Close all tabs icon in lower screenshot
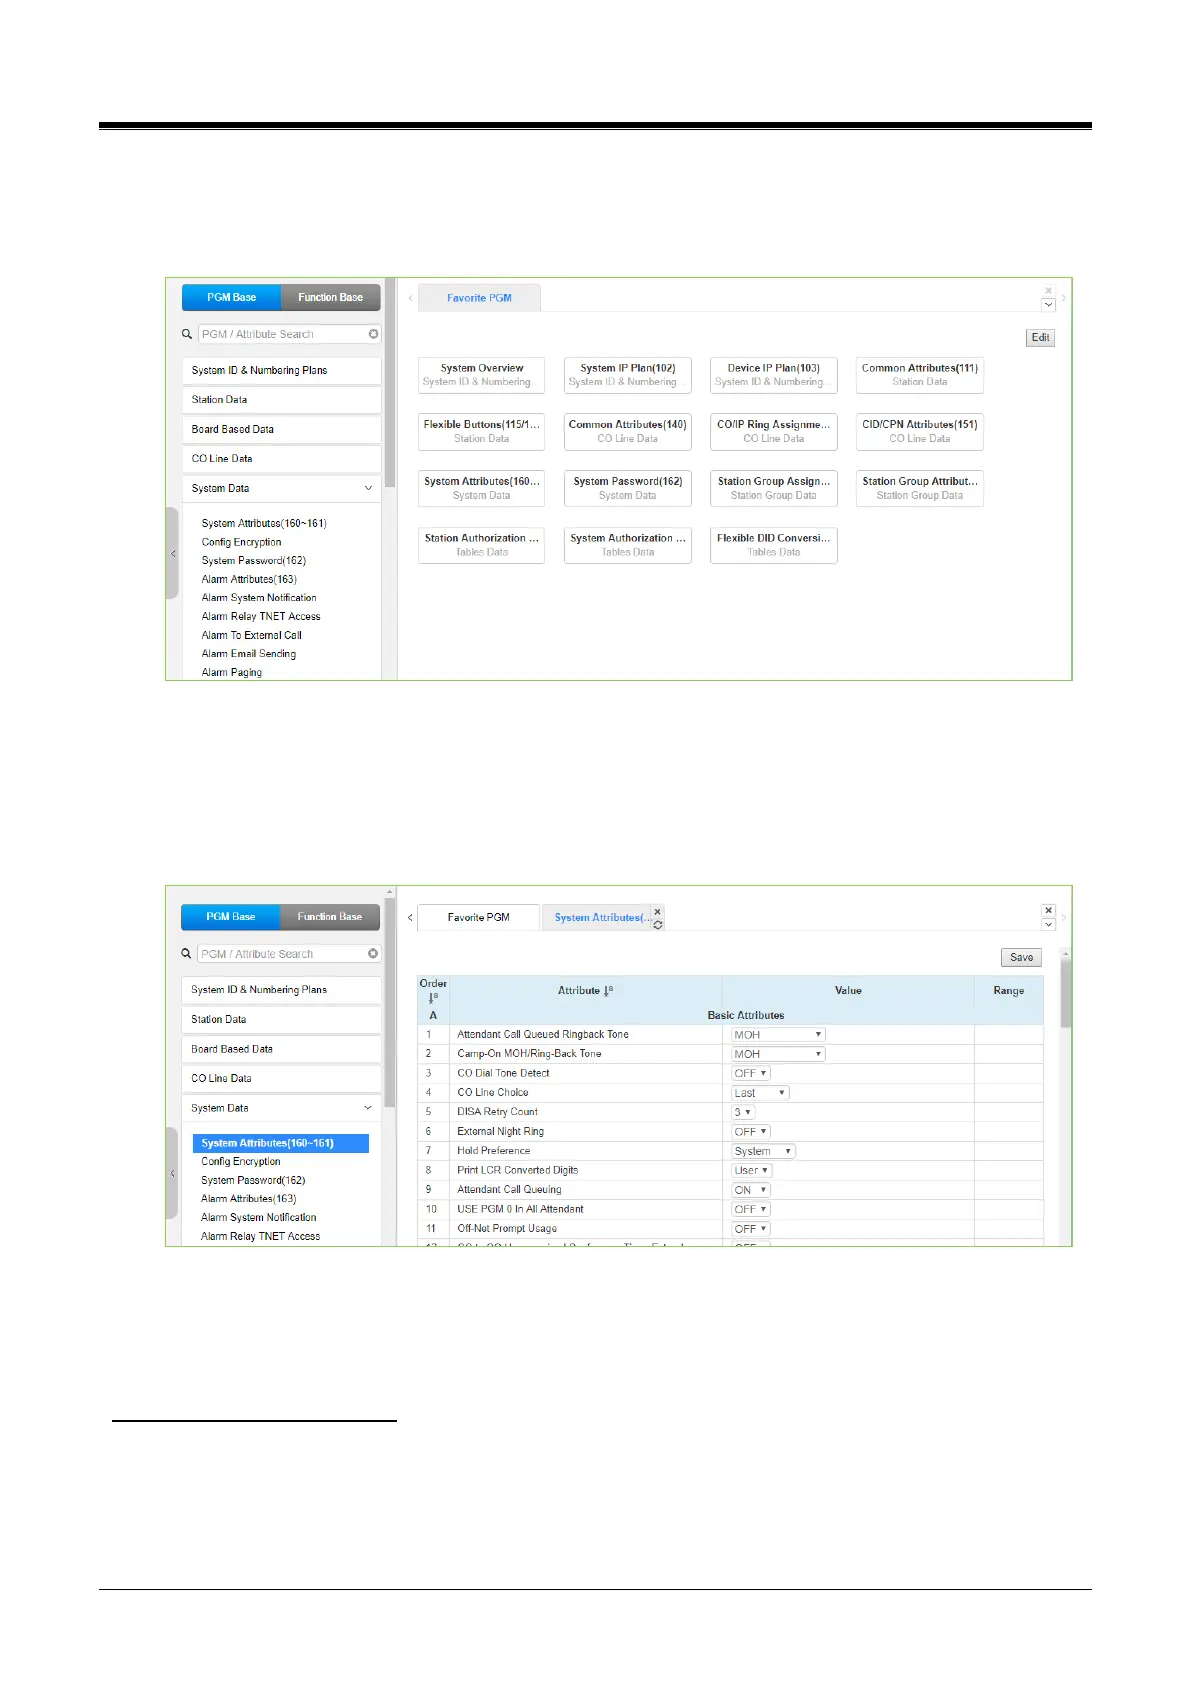This screenshot has width=1191, height=1684. click(x=1048, y=910)
